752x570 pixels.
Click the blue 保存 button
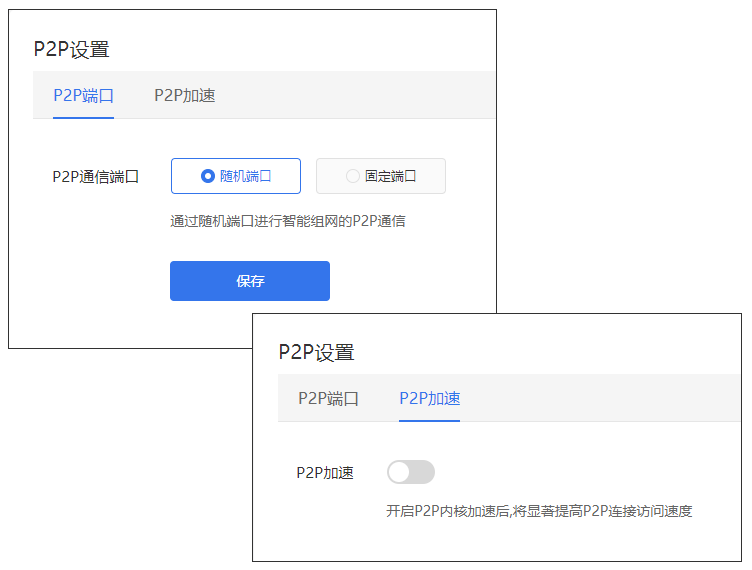pyautogui.click(x=250, y=281)
